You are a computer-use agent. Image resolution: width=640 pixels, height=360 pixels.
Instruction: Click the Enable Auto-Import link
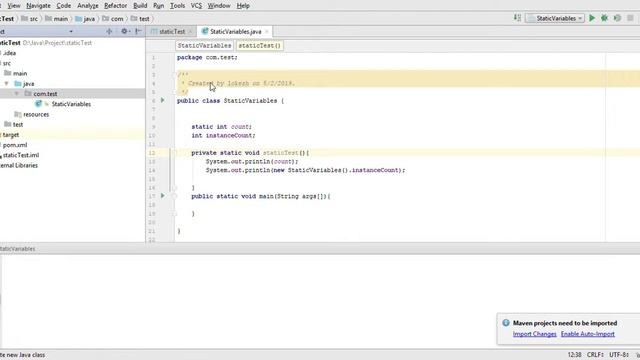587,334
